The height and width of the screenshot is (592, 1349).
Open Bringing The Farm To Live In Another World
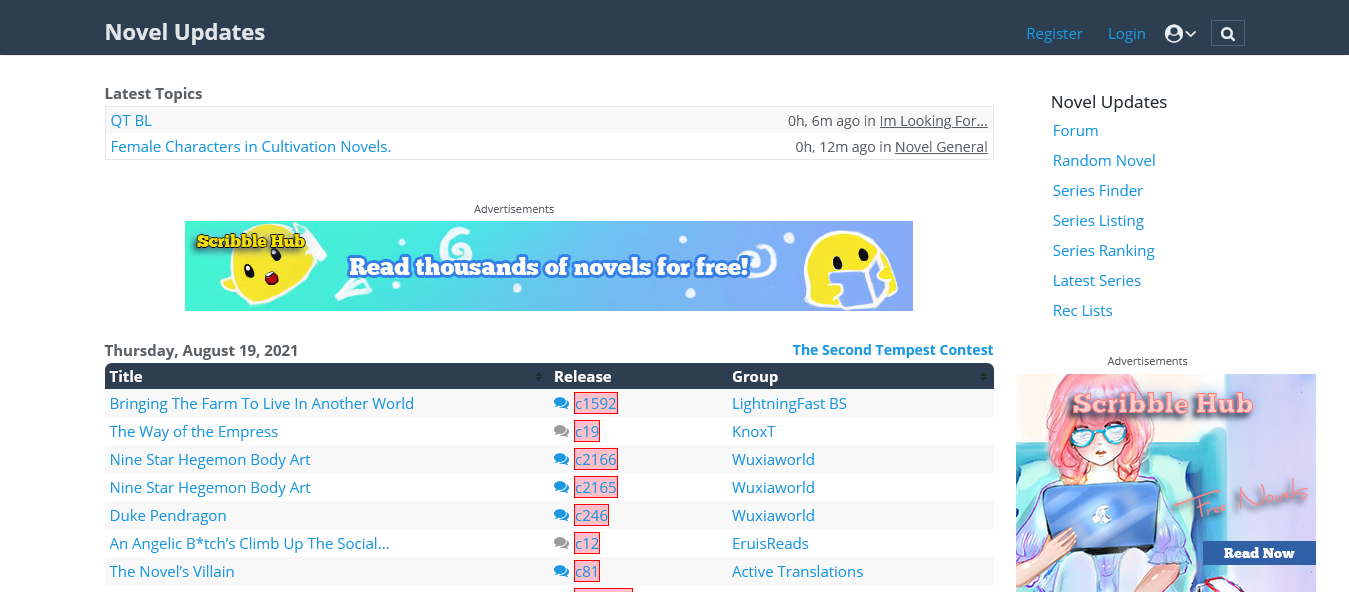[262, 404]
